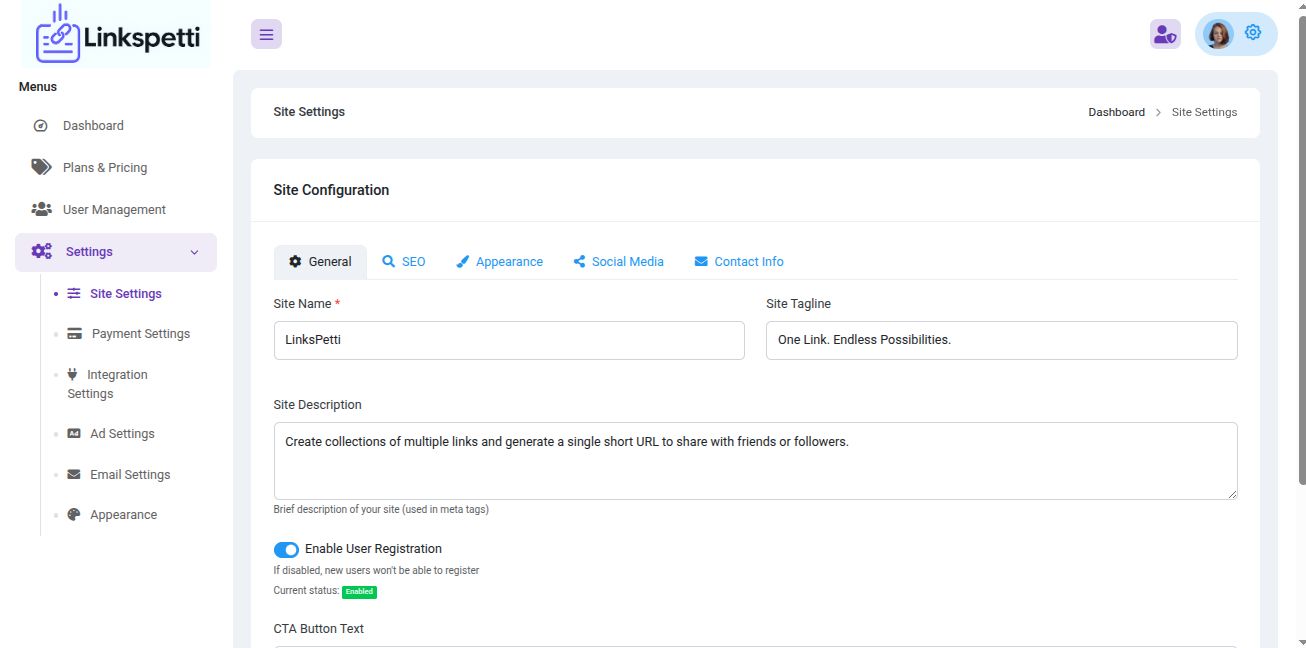Click the Appearance palette icon in sidebar
Viewport: 1306px width, 648px height.
[74, 515]
